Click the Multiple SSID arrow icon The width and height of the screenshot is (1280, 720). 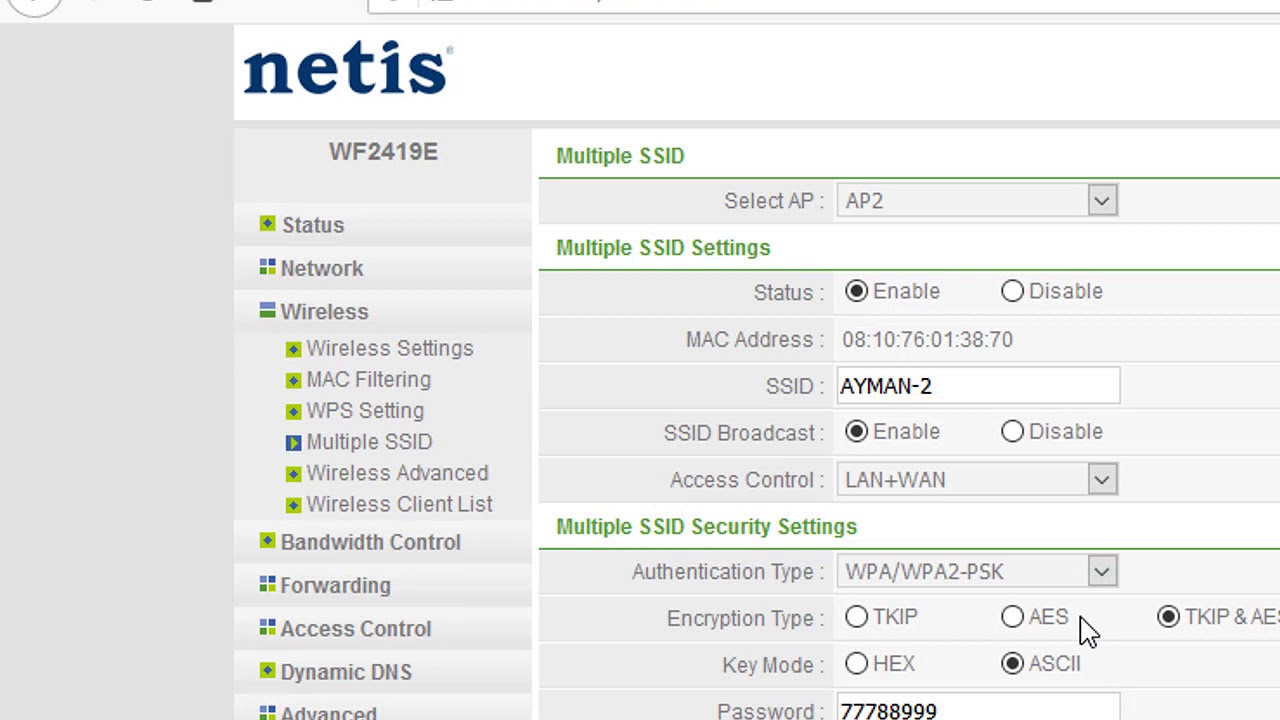293,442
